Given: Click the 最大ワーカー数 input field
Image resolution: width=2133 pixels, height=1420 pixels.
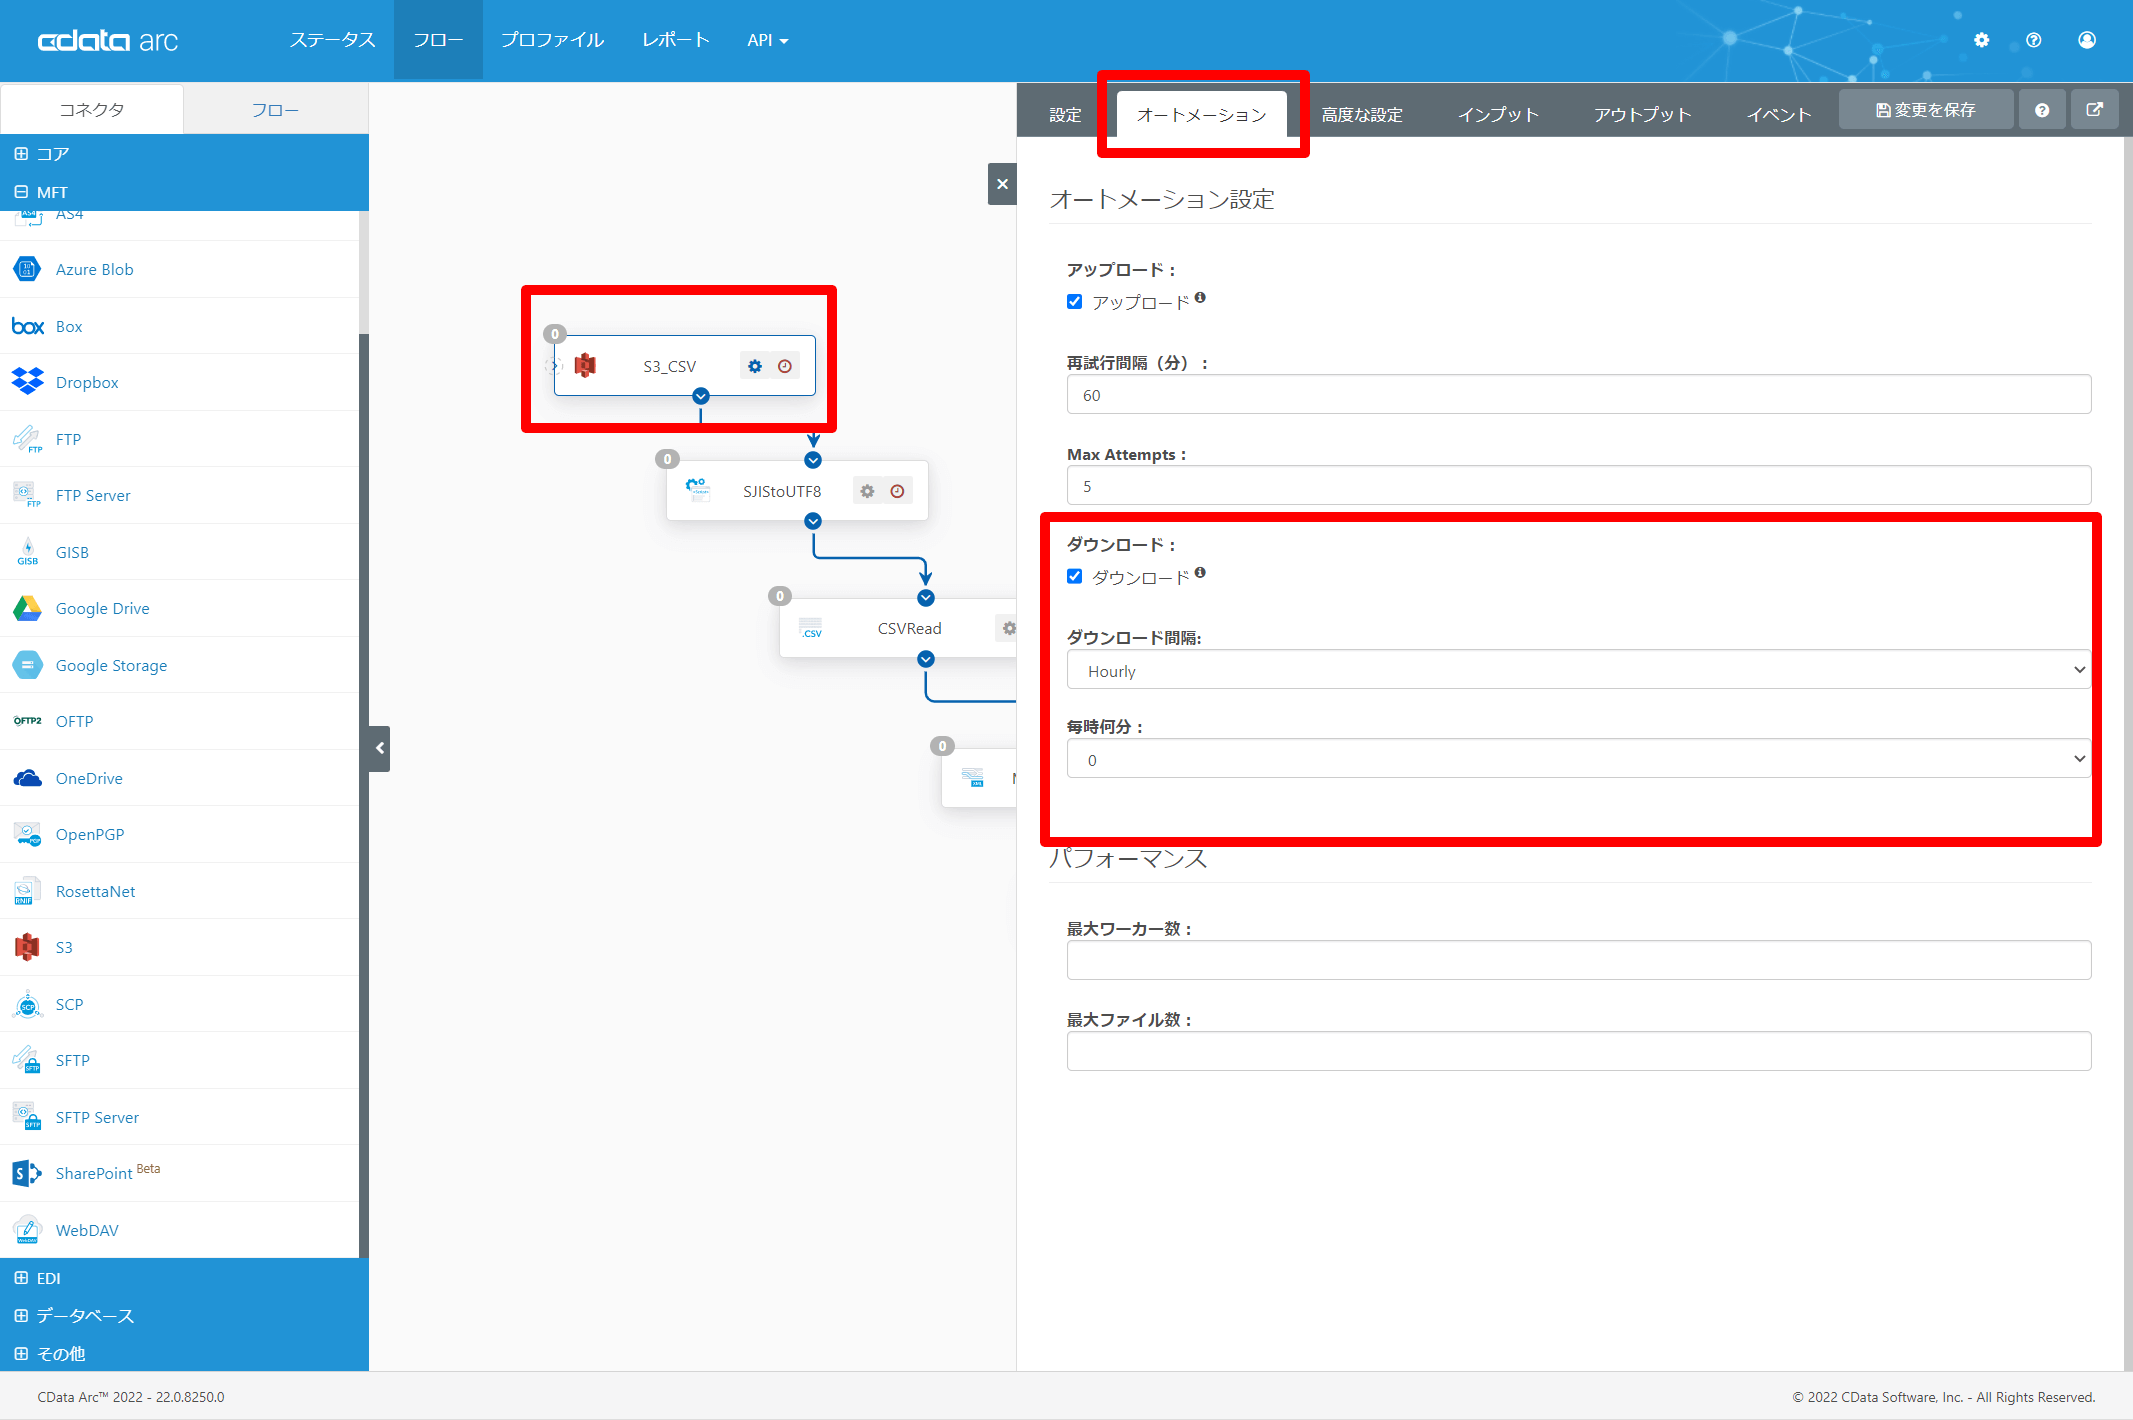Looking at the screenshot, I should (x=1578, y=960).
